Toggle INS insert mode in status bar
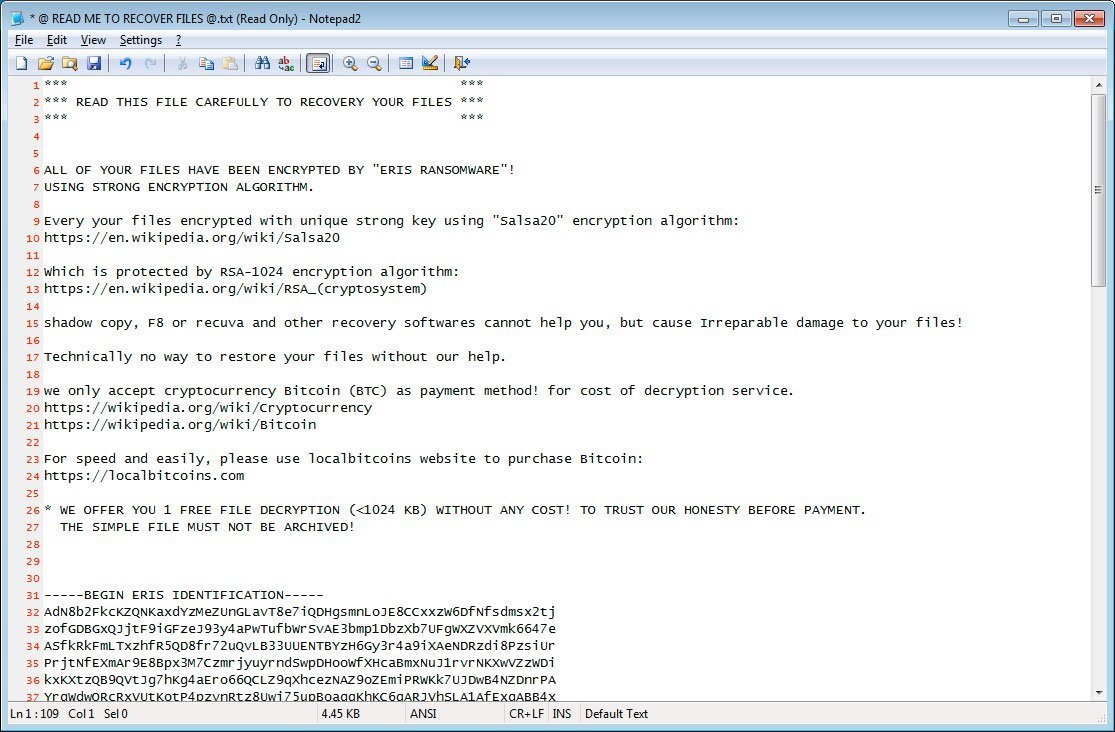Image resolution: width=1115 pixels, height=732 pixels. point(562,714)
